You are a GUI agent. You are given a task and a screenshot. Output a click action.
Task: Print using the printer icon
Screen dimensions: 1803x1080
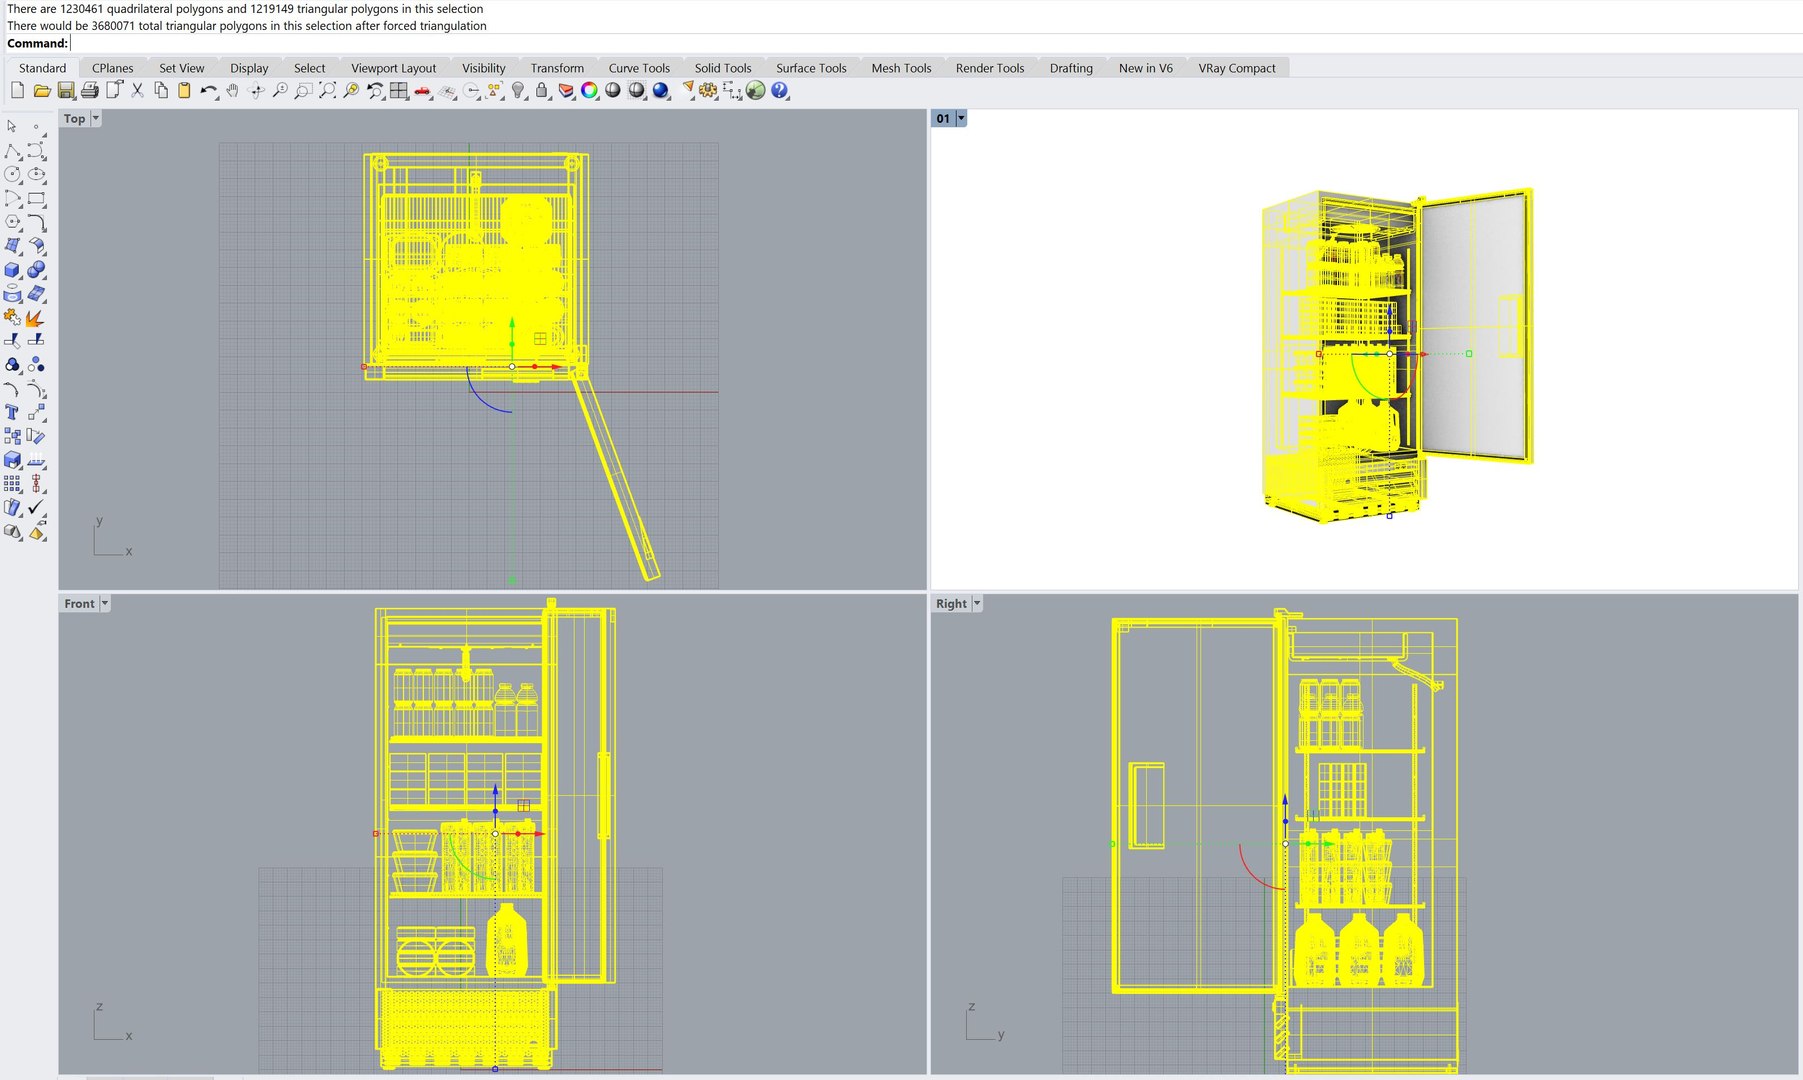point(90,91)
